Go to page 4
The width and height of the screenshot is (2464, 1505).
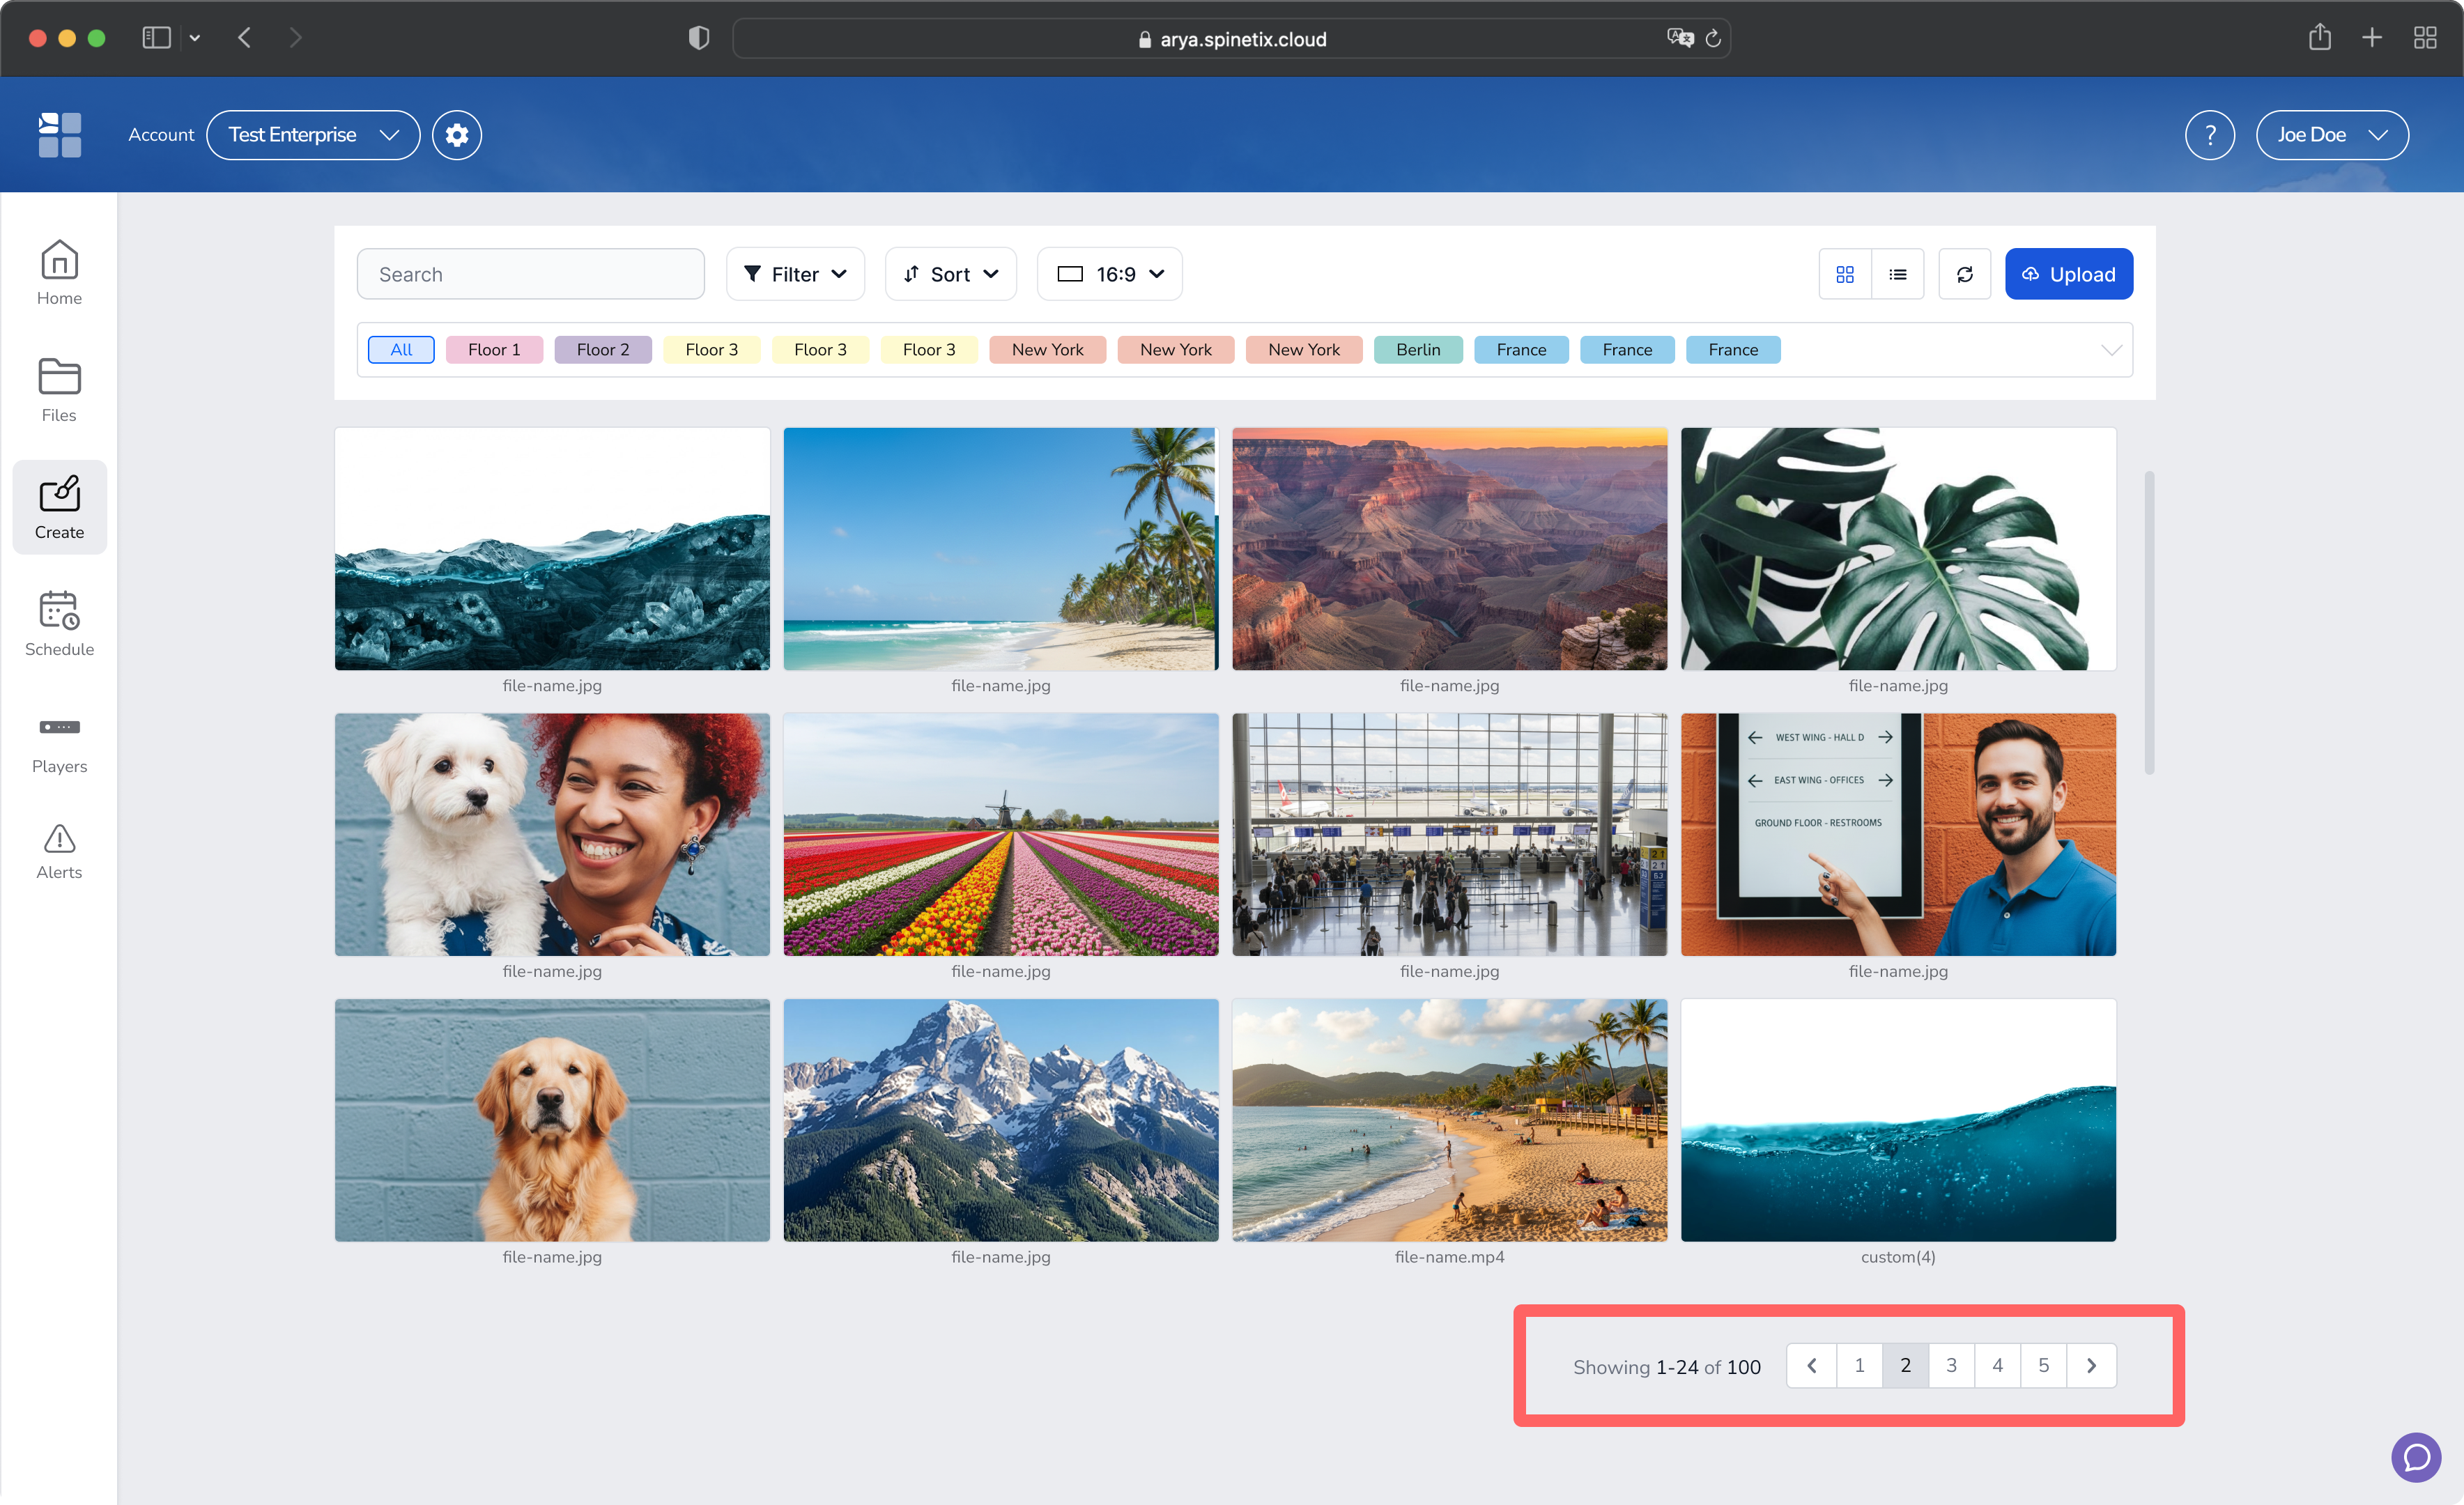(1997, 1366)
